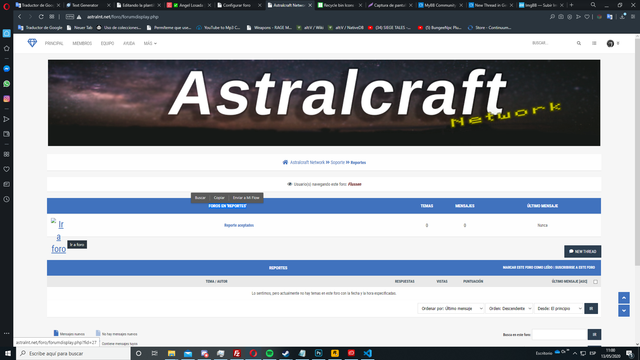Switch to the MyBB Community tab
Image resolution: width=640 pixels, height=360 pixels.
(x=439, y=5)
